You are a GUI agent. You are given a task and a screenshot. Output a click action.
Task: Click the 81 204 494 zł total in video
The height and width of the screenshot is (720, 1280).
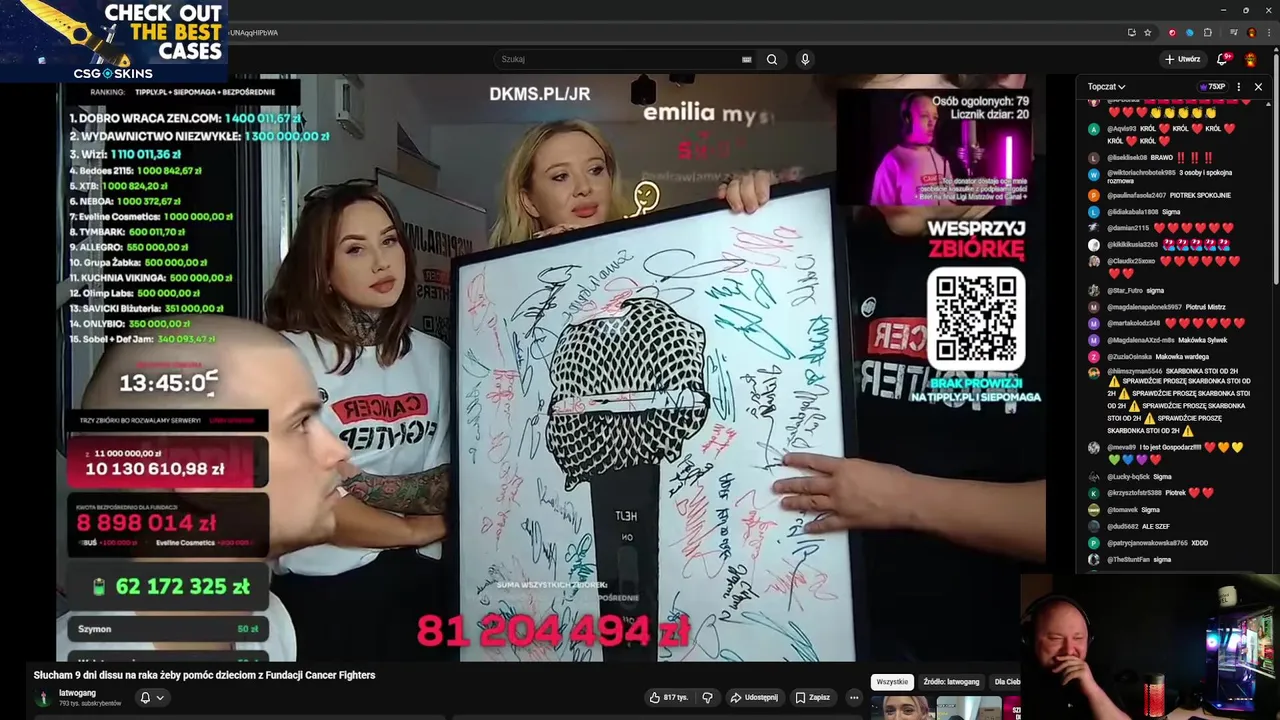click(553, 631)
